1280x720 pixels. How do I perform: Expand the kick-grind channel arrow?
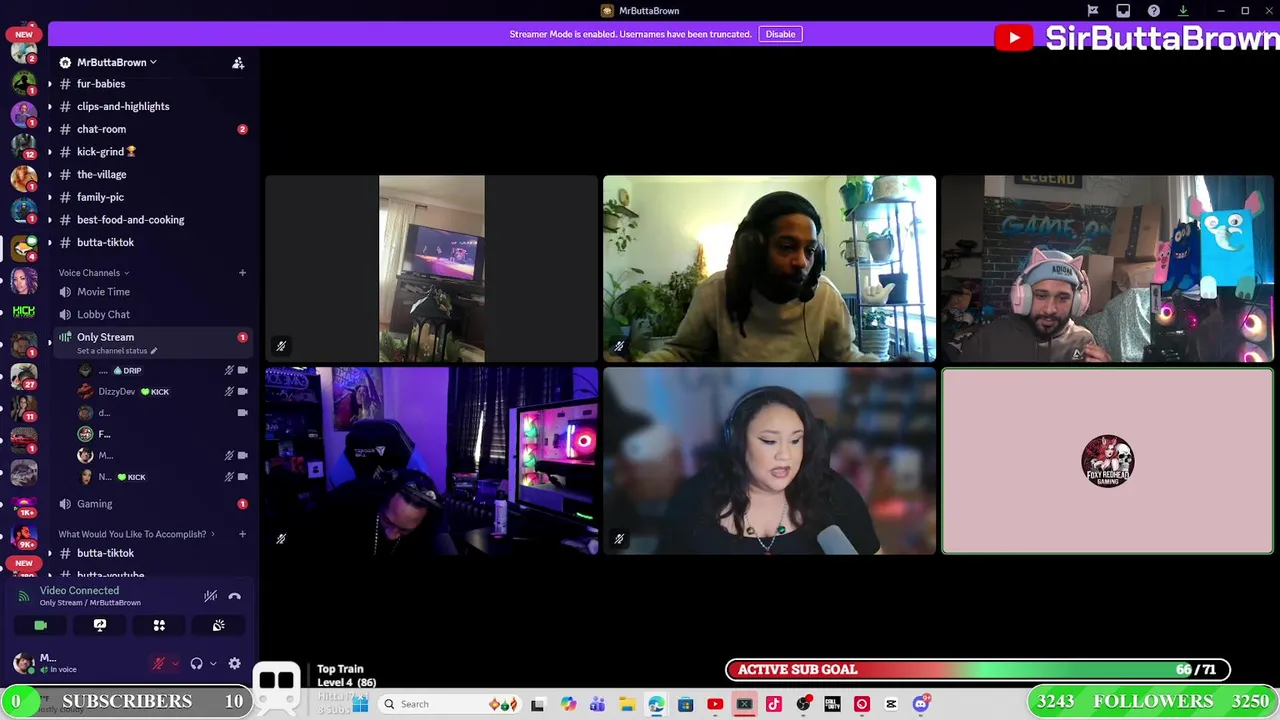click(x=50, y=152)
